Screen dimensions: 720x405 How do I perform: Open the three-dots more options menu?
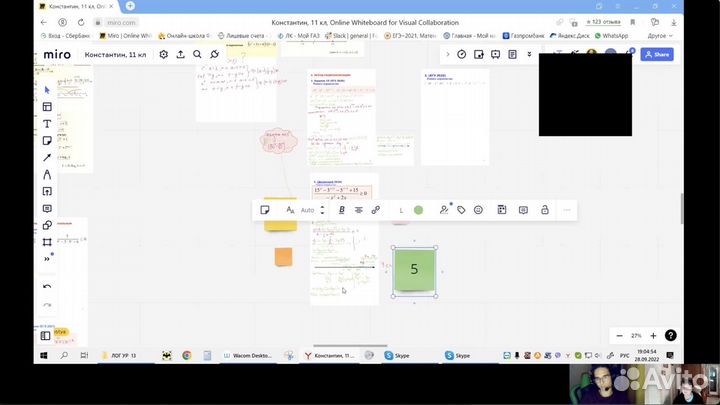[x=567, y=210]
